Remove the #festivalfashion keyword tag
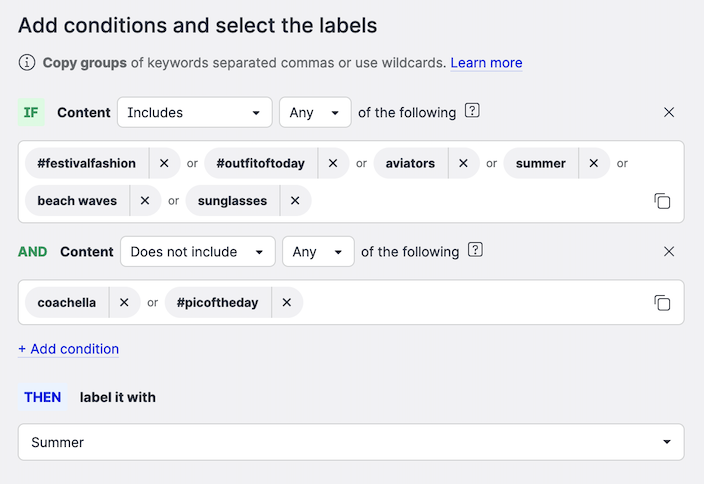Image resolution: width=704 pixels, height=484 pixels. click(164, 163)
